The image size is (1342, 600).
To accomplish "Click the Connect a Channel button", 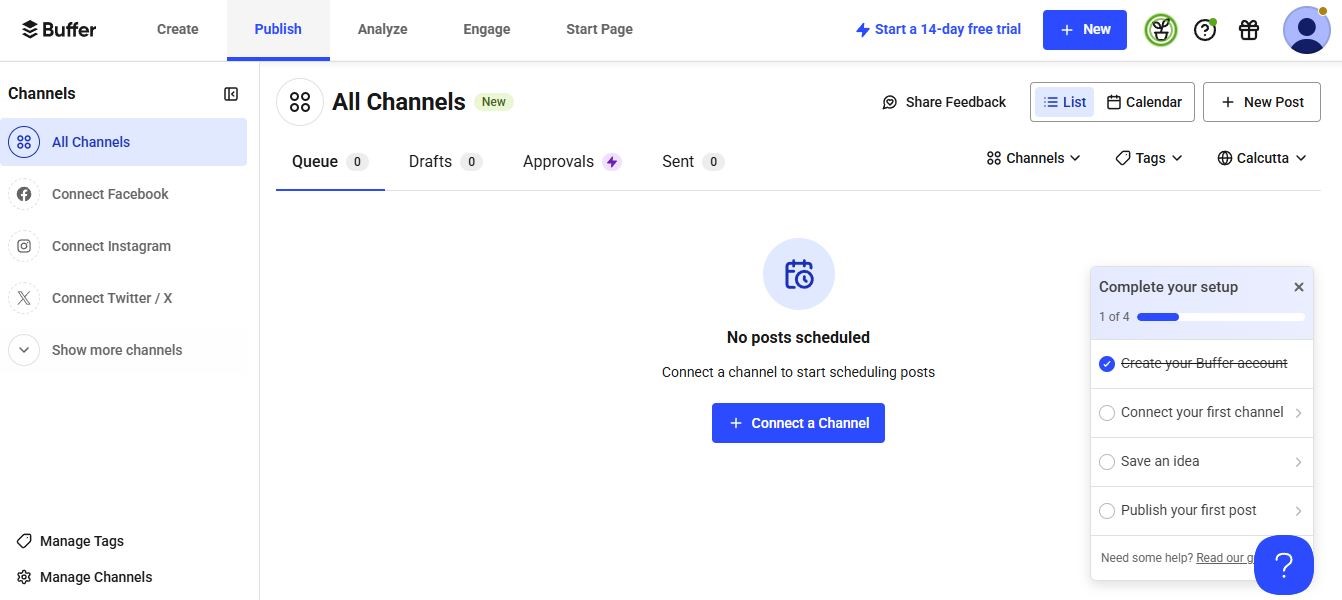I will (798, 423).
